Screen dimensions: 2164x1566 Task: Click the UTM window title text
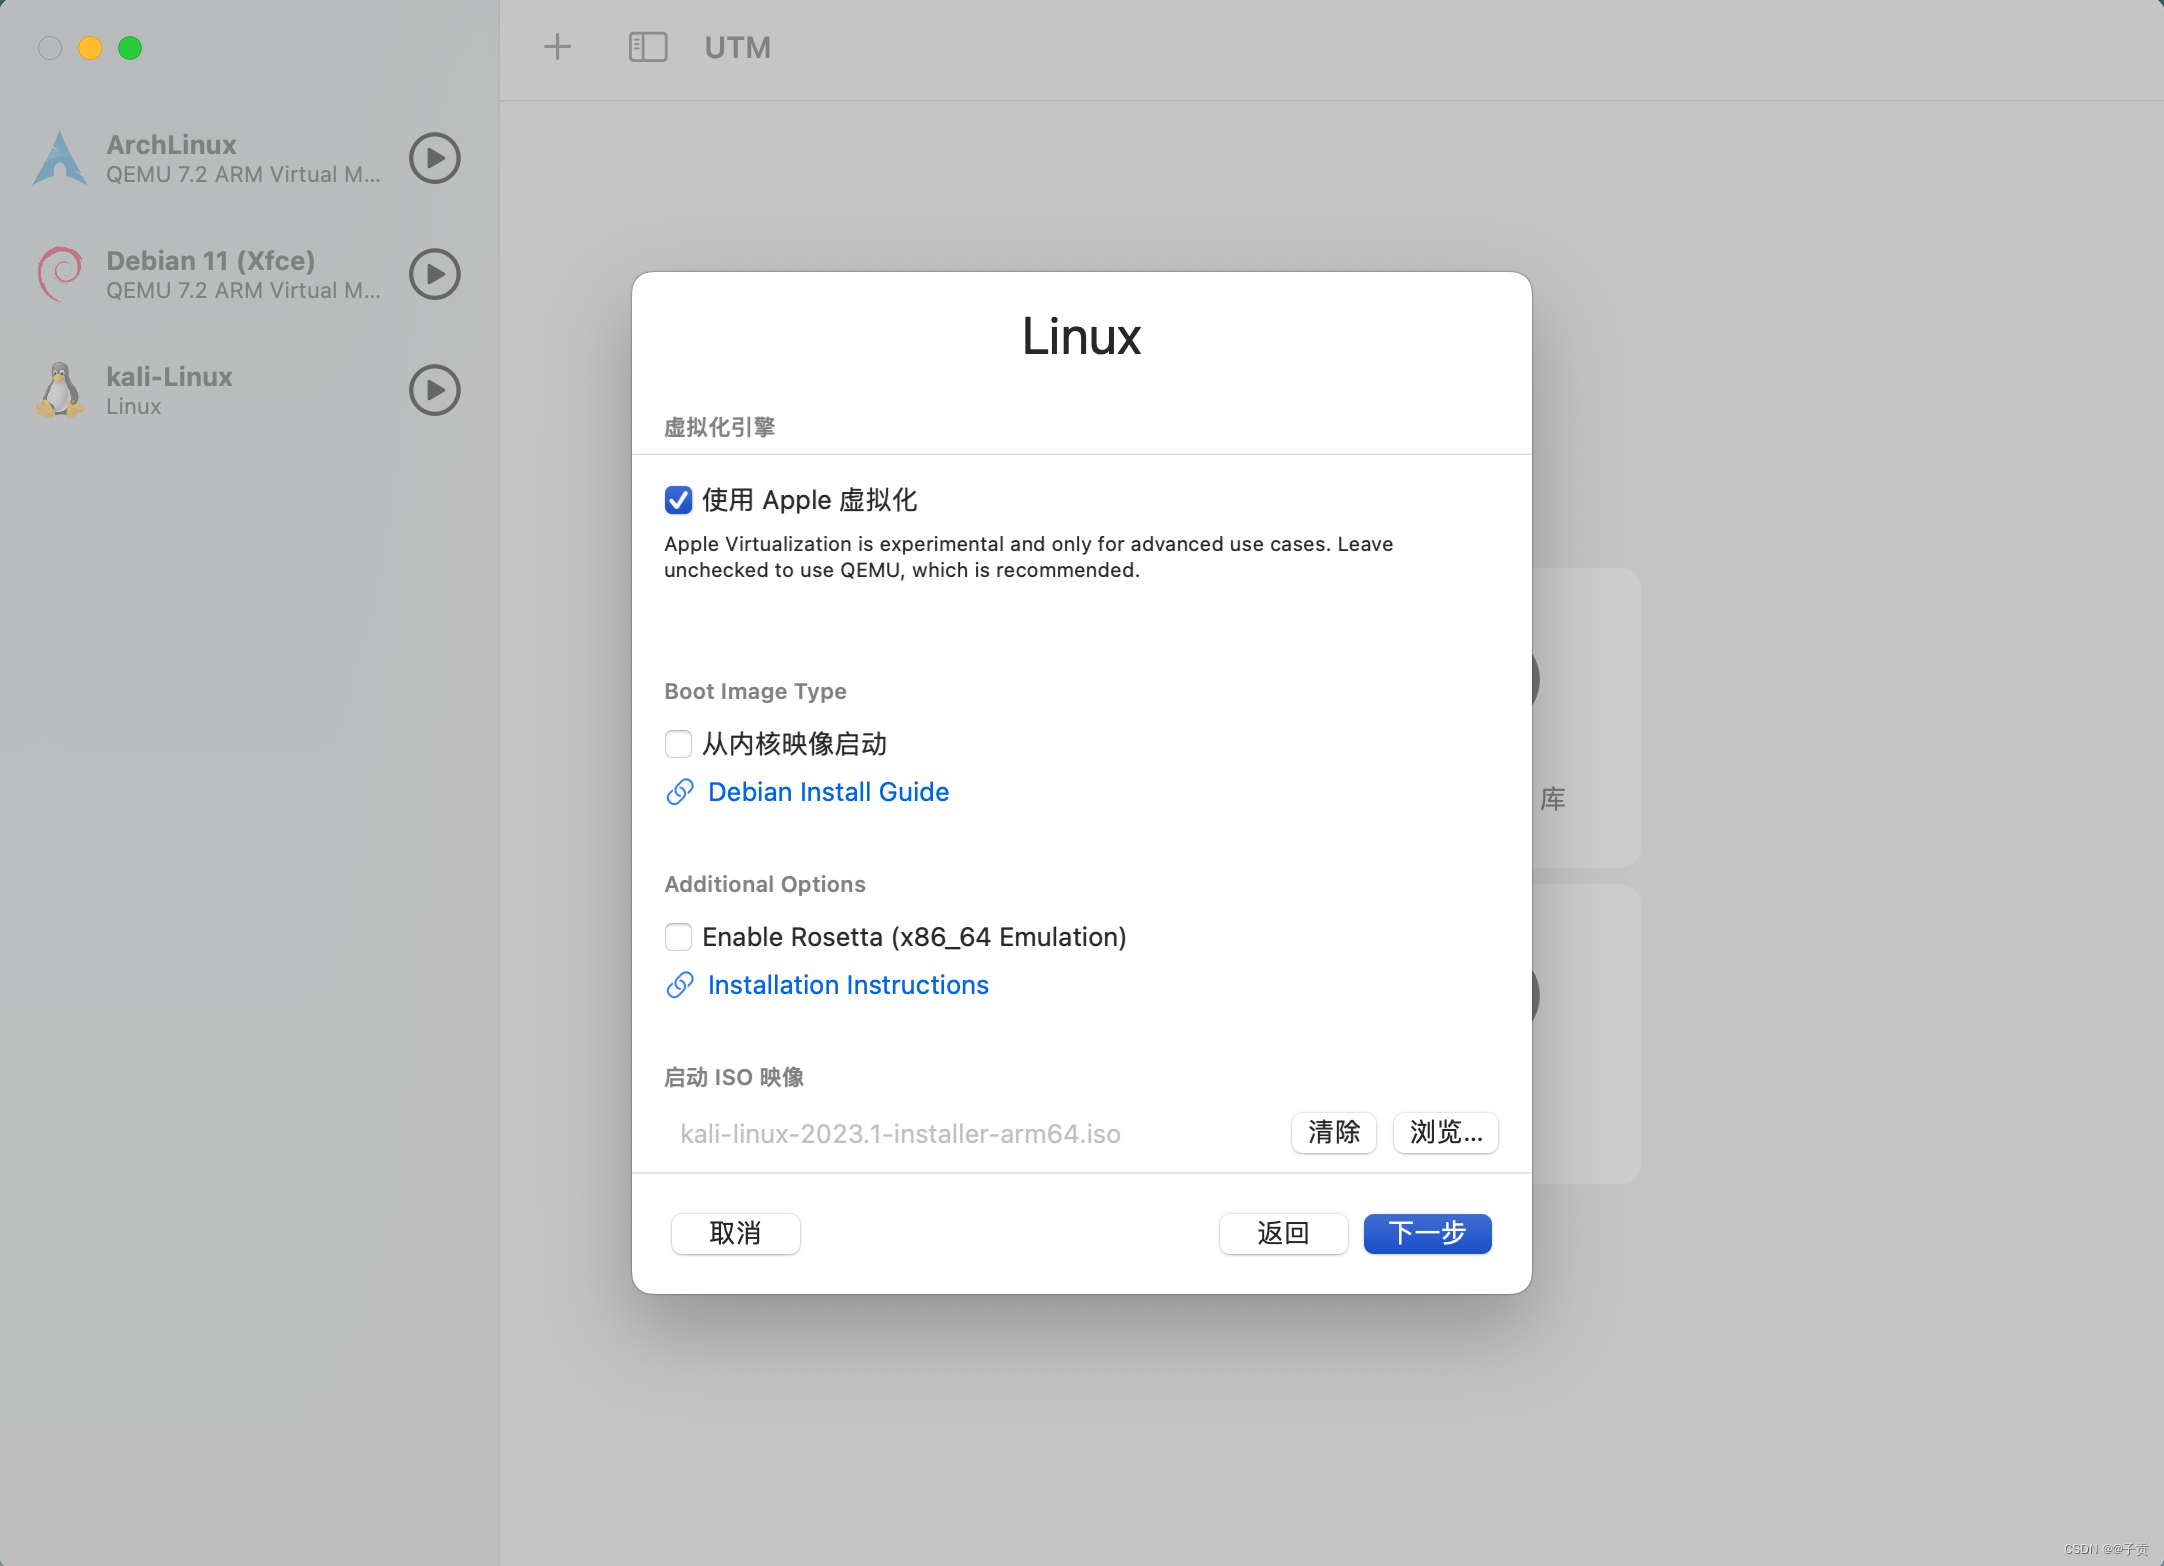pyautogui.click(x=738, y=48)
